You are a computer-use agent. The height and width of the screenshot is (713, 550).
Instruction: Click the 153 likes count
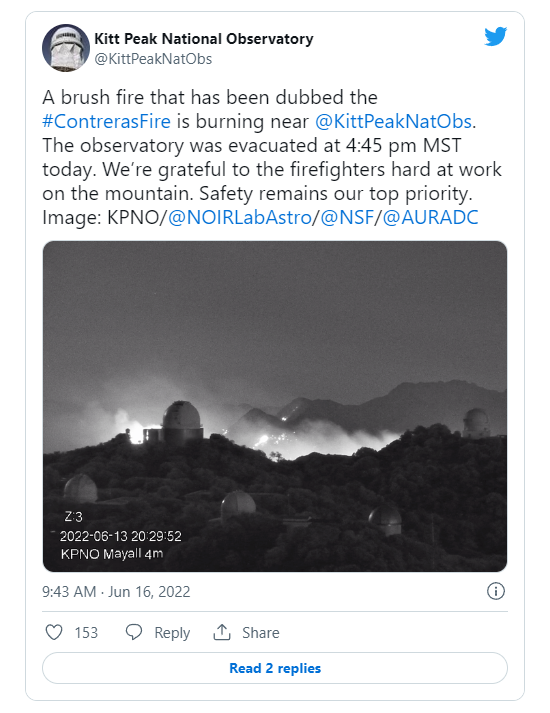(x=86, y=633)
